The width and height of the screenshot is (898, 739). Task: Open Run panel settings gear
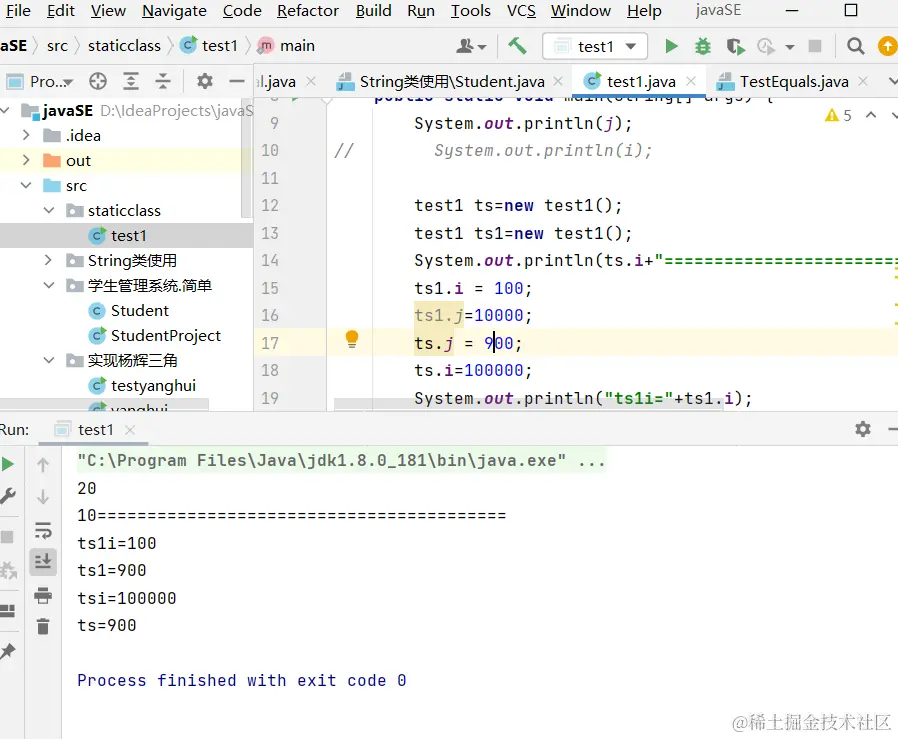pyautogui.click(x=862, y=429)
